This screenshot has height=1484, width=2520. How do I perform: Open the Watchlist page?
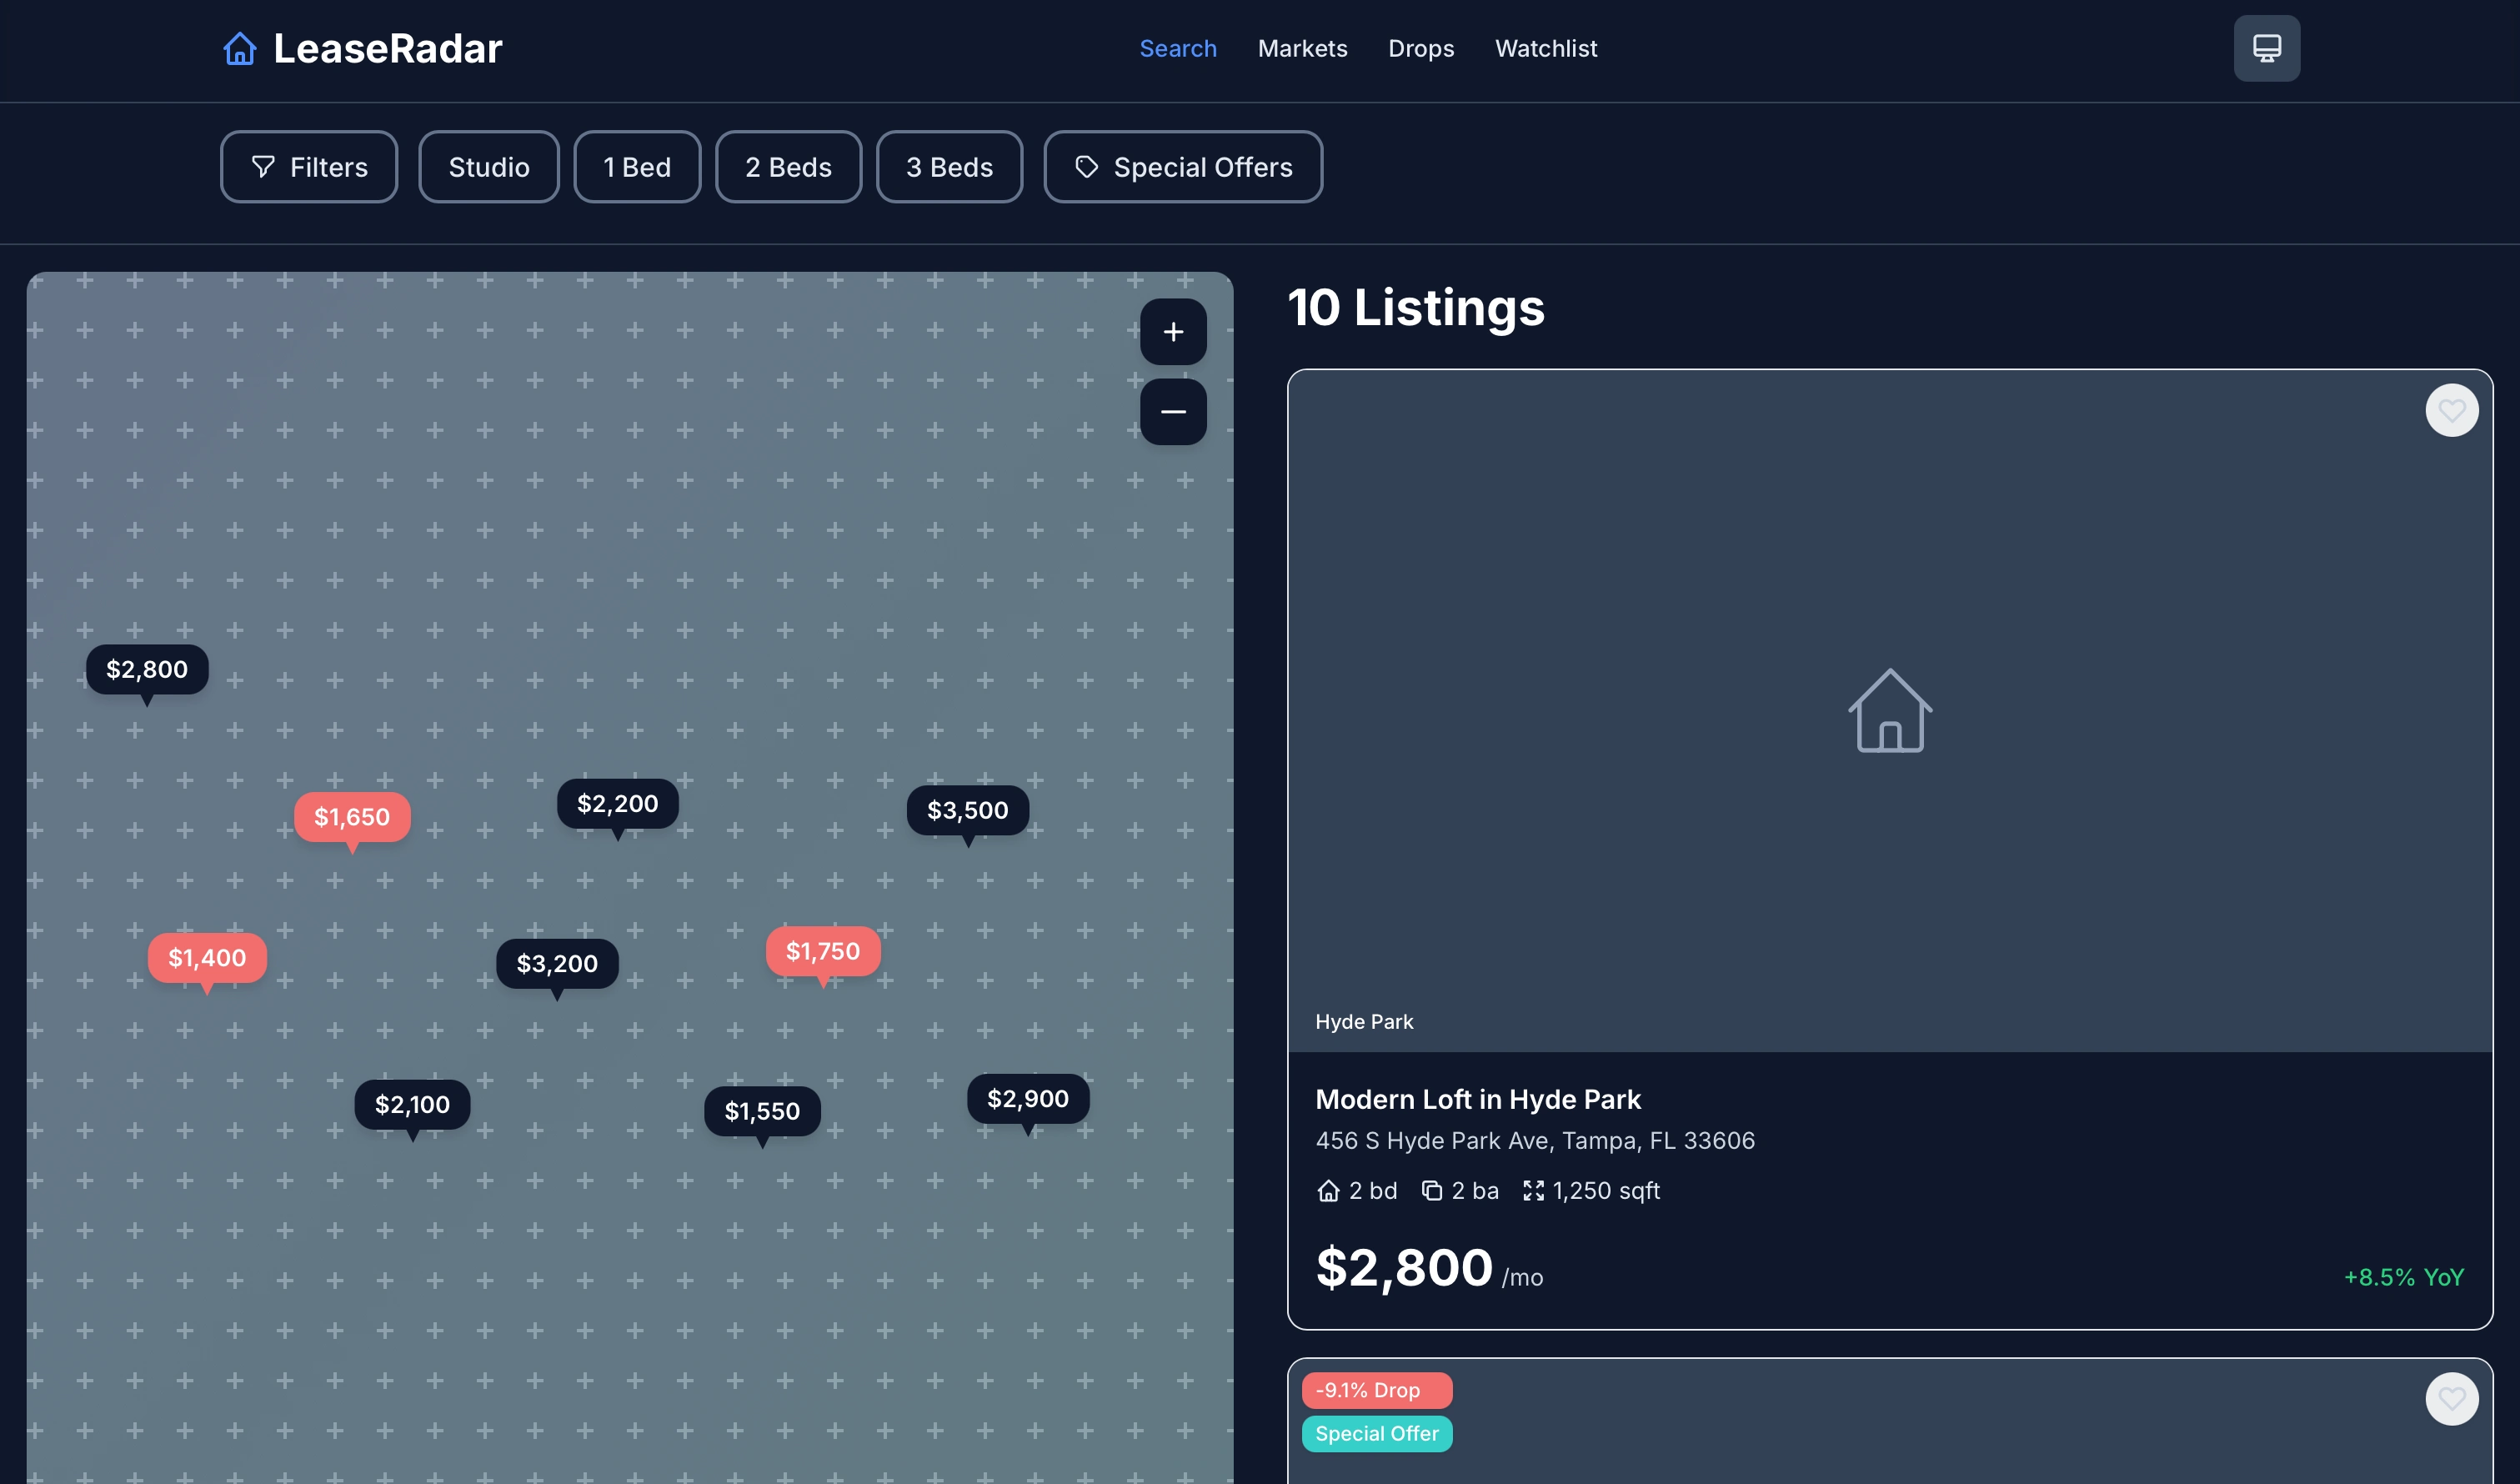(1545, 48)
